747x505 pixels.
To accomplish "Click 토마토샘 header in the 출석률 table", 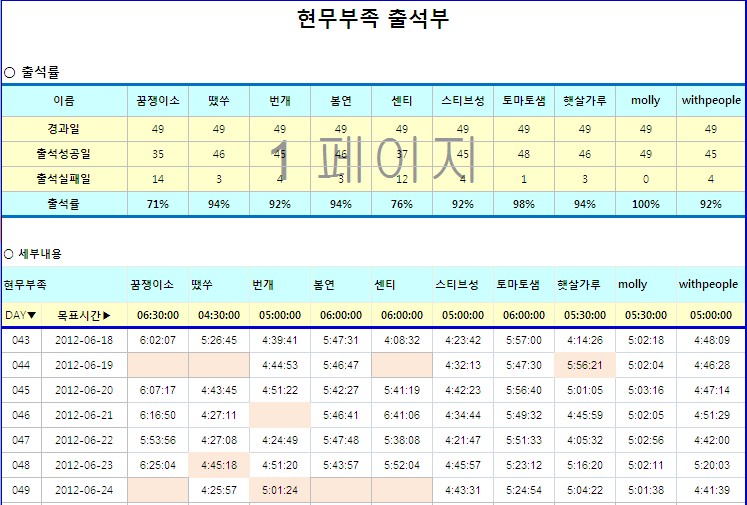I will (x=524, y=101).
